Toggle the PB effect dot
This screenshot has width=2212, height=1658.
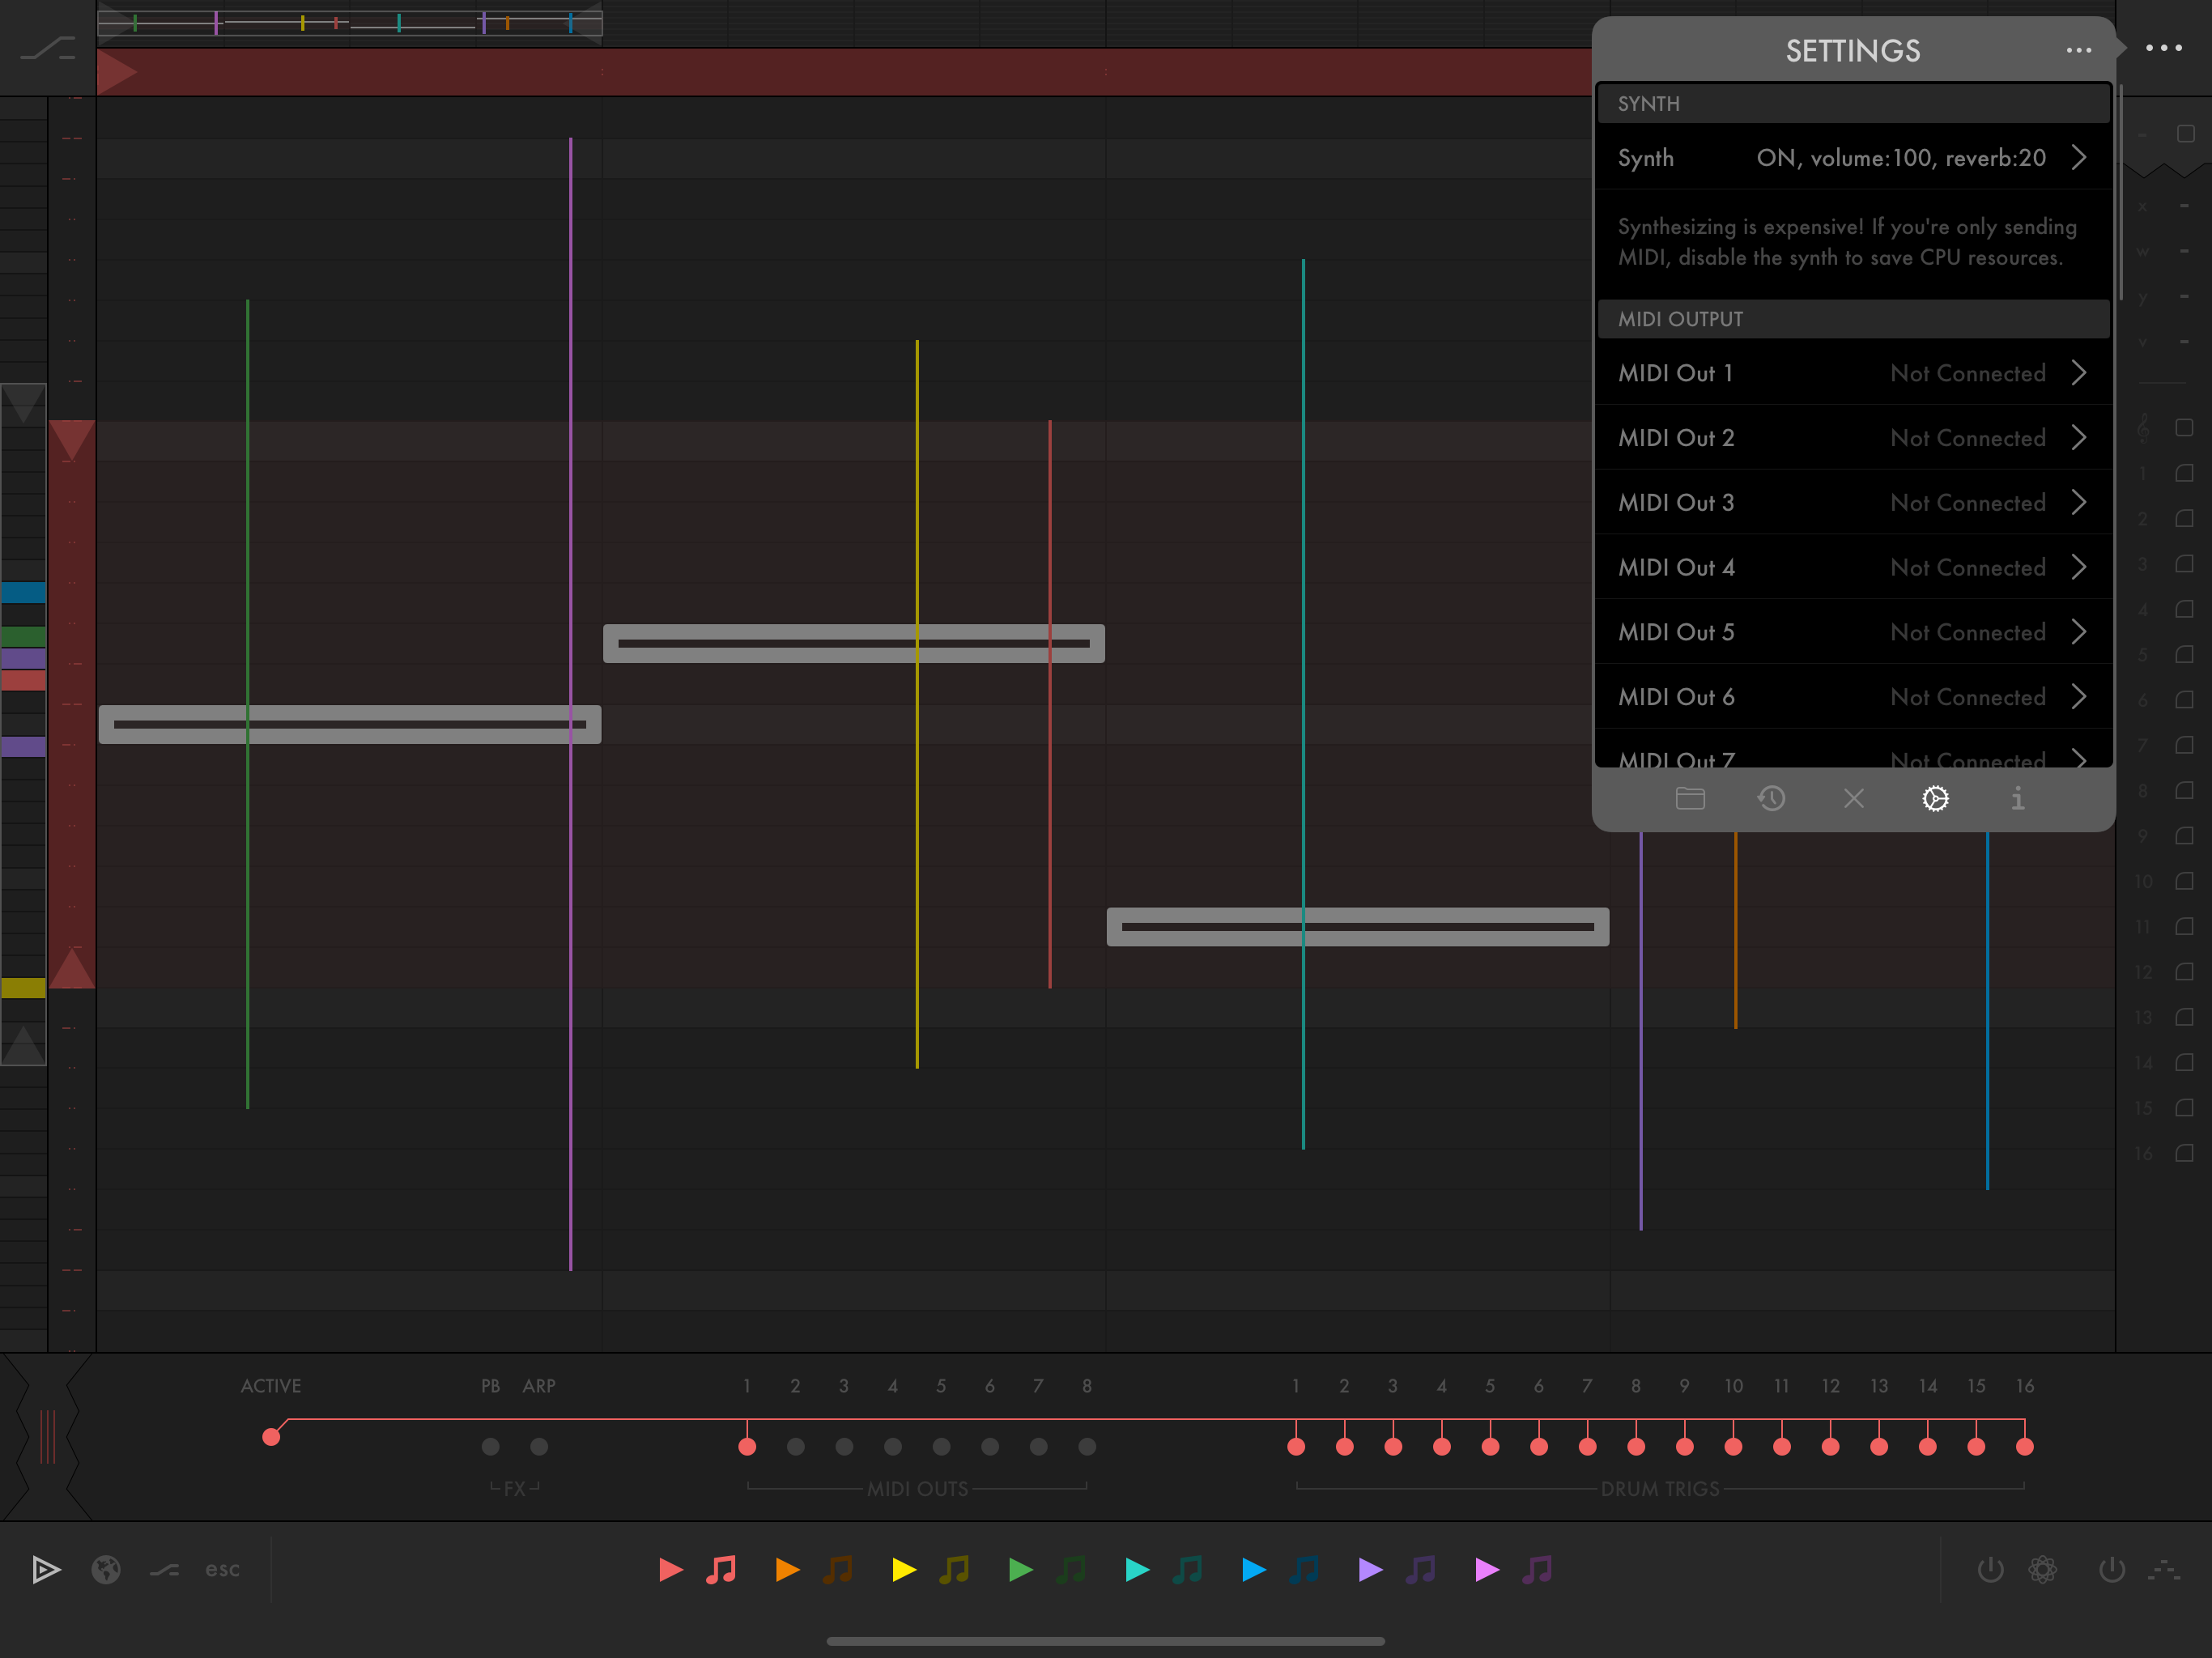[x=490, y=1446]
